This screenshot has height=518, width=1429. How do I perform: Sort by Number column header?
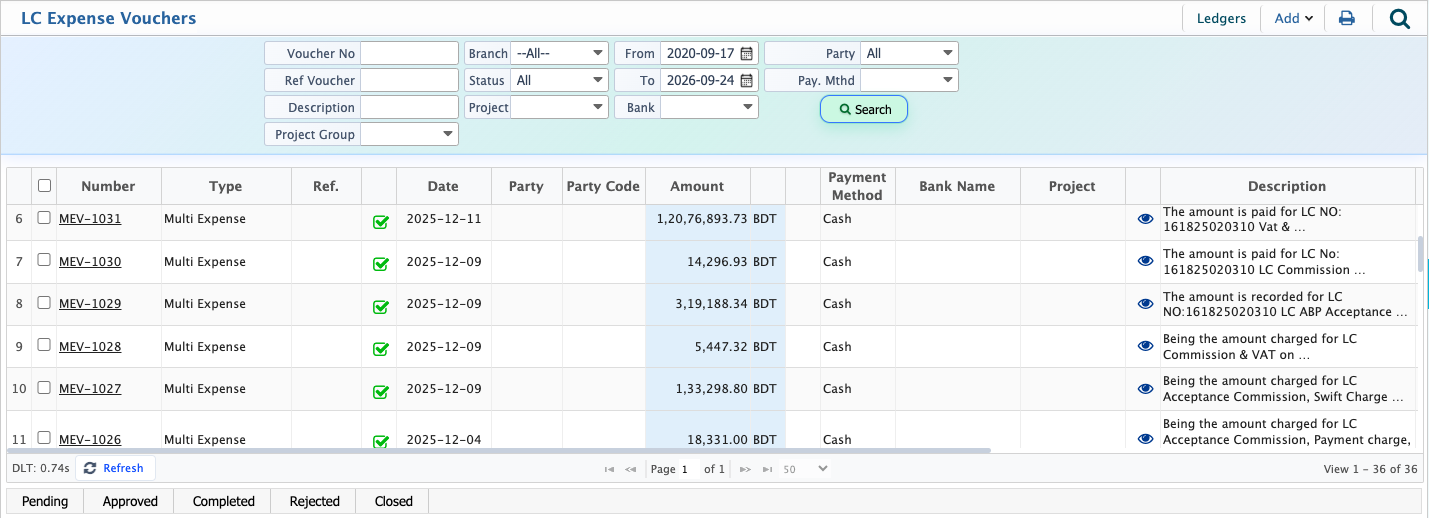[108, 186]
